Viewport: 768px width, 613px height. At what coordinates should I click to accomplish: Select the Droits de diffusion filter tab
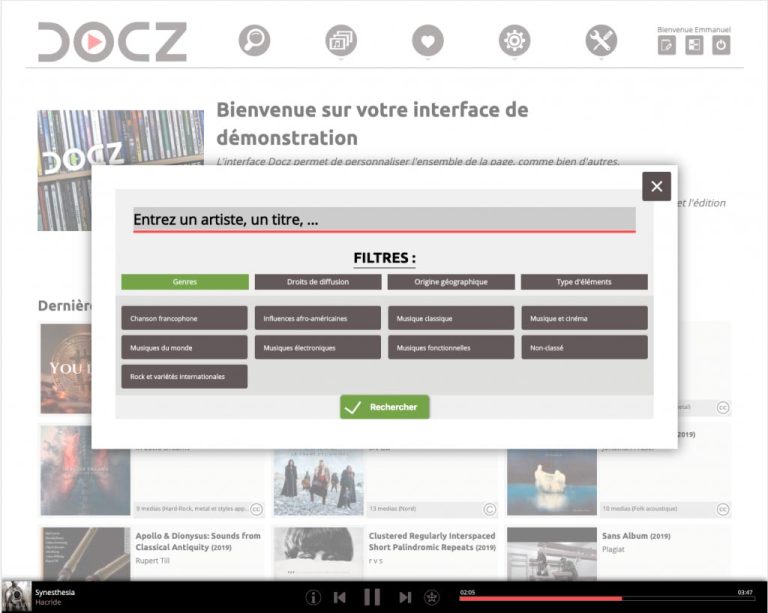318,282
